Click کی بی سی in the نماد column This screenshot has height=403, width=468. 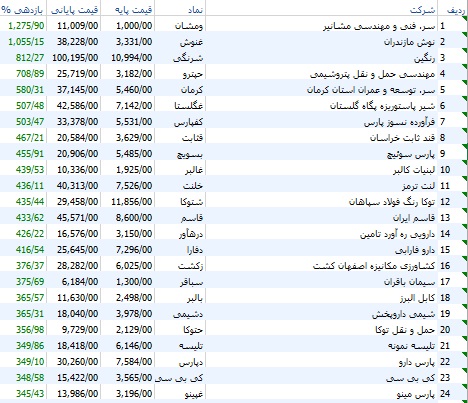179,378
